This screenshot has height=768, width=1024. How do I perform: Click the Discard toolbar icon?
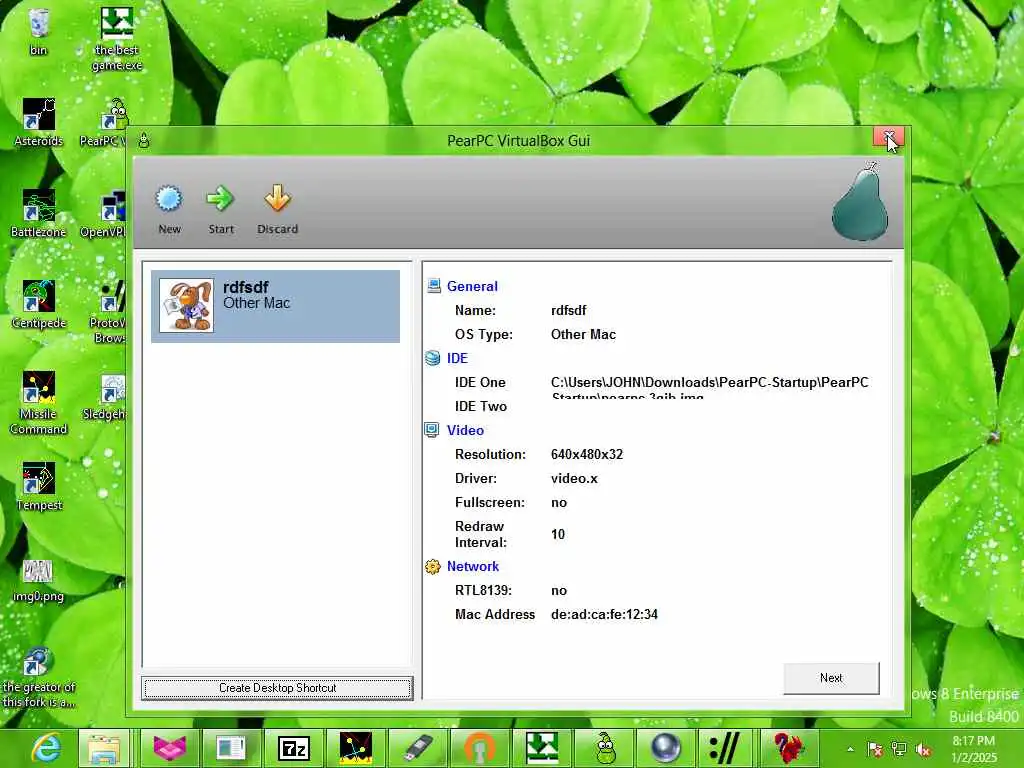pyautogui.click(x=278, y=209)
